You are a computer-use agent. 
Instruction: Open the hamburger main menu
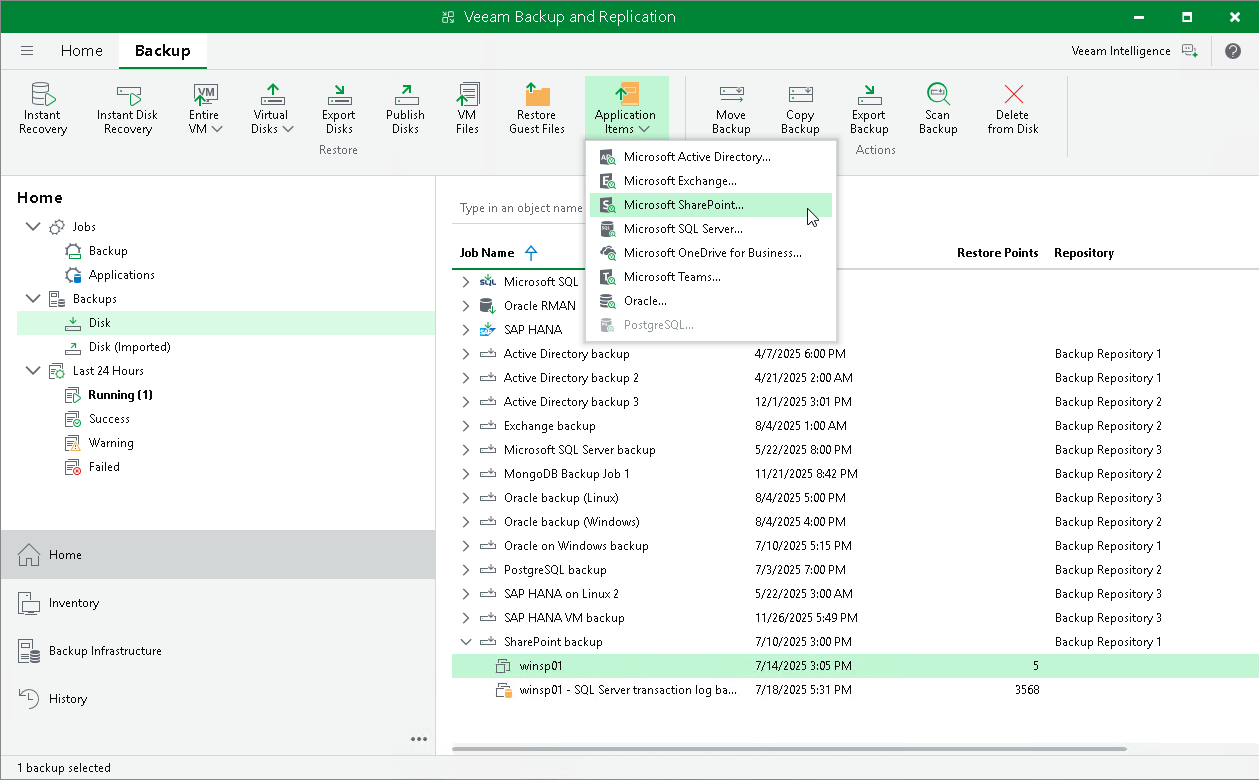pos(27,51)
